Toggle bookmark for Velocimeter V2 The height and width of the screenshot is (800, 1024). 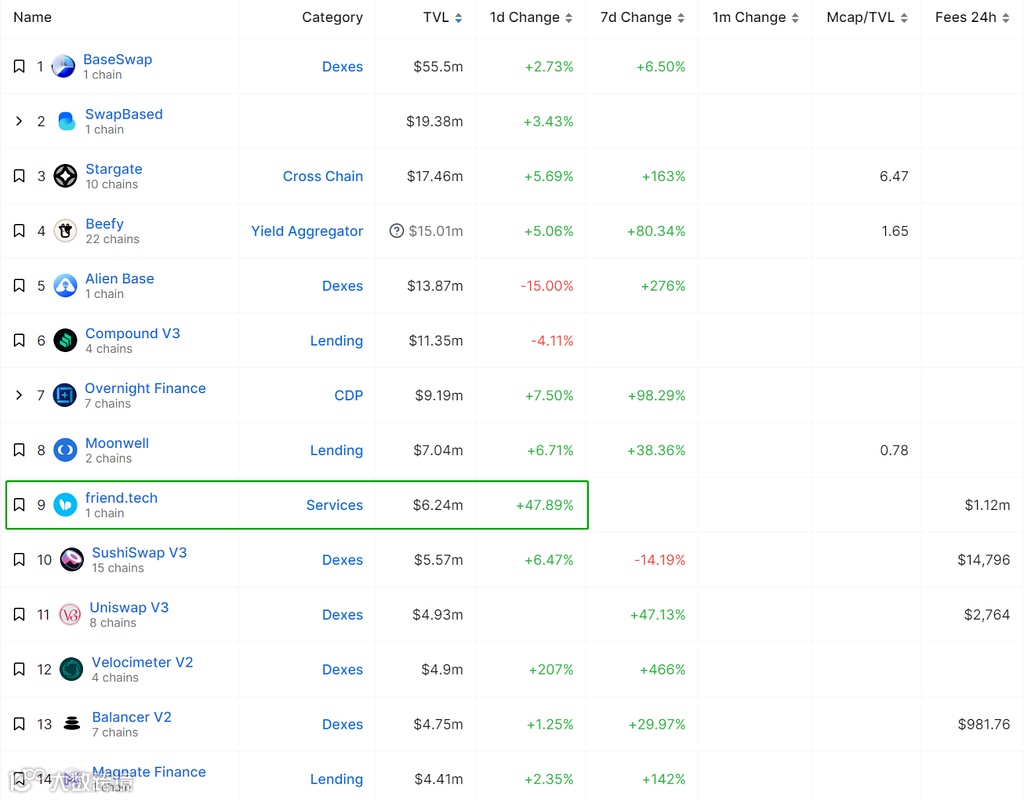click(x=20, y=670)
